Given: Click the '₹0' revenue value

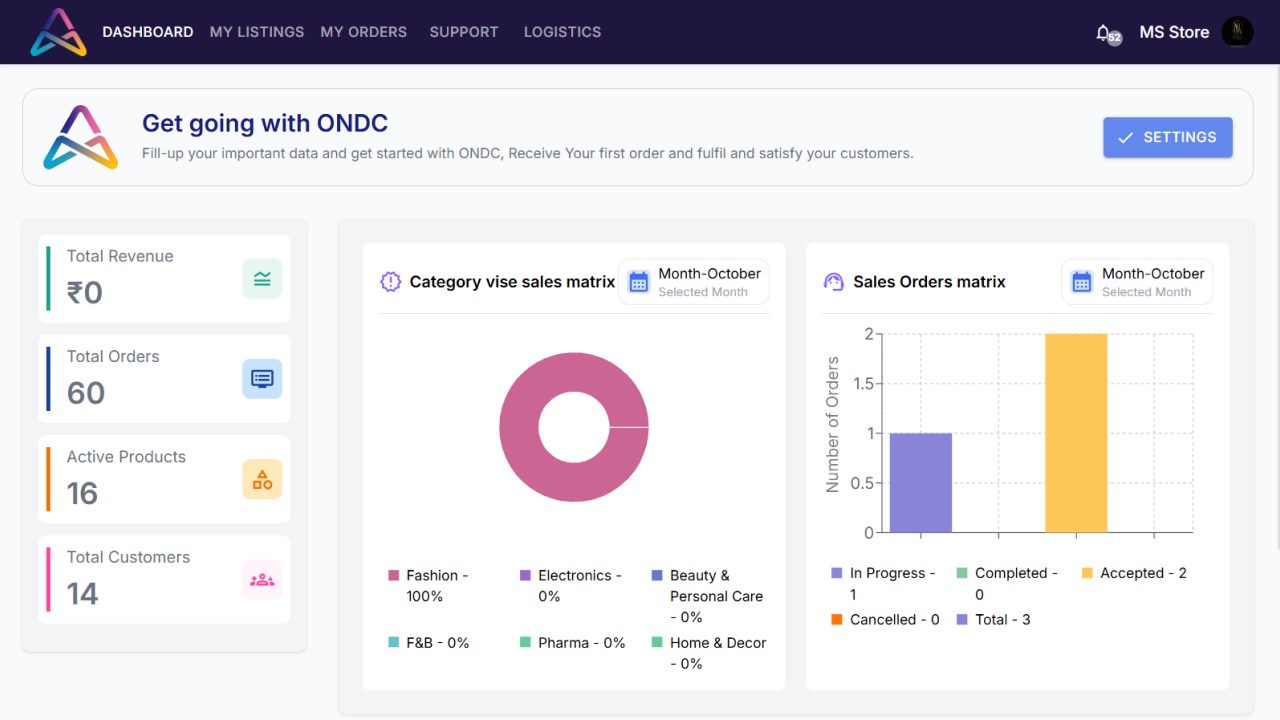Looking at the screenshot, I should click(x=85, y=293).
